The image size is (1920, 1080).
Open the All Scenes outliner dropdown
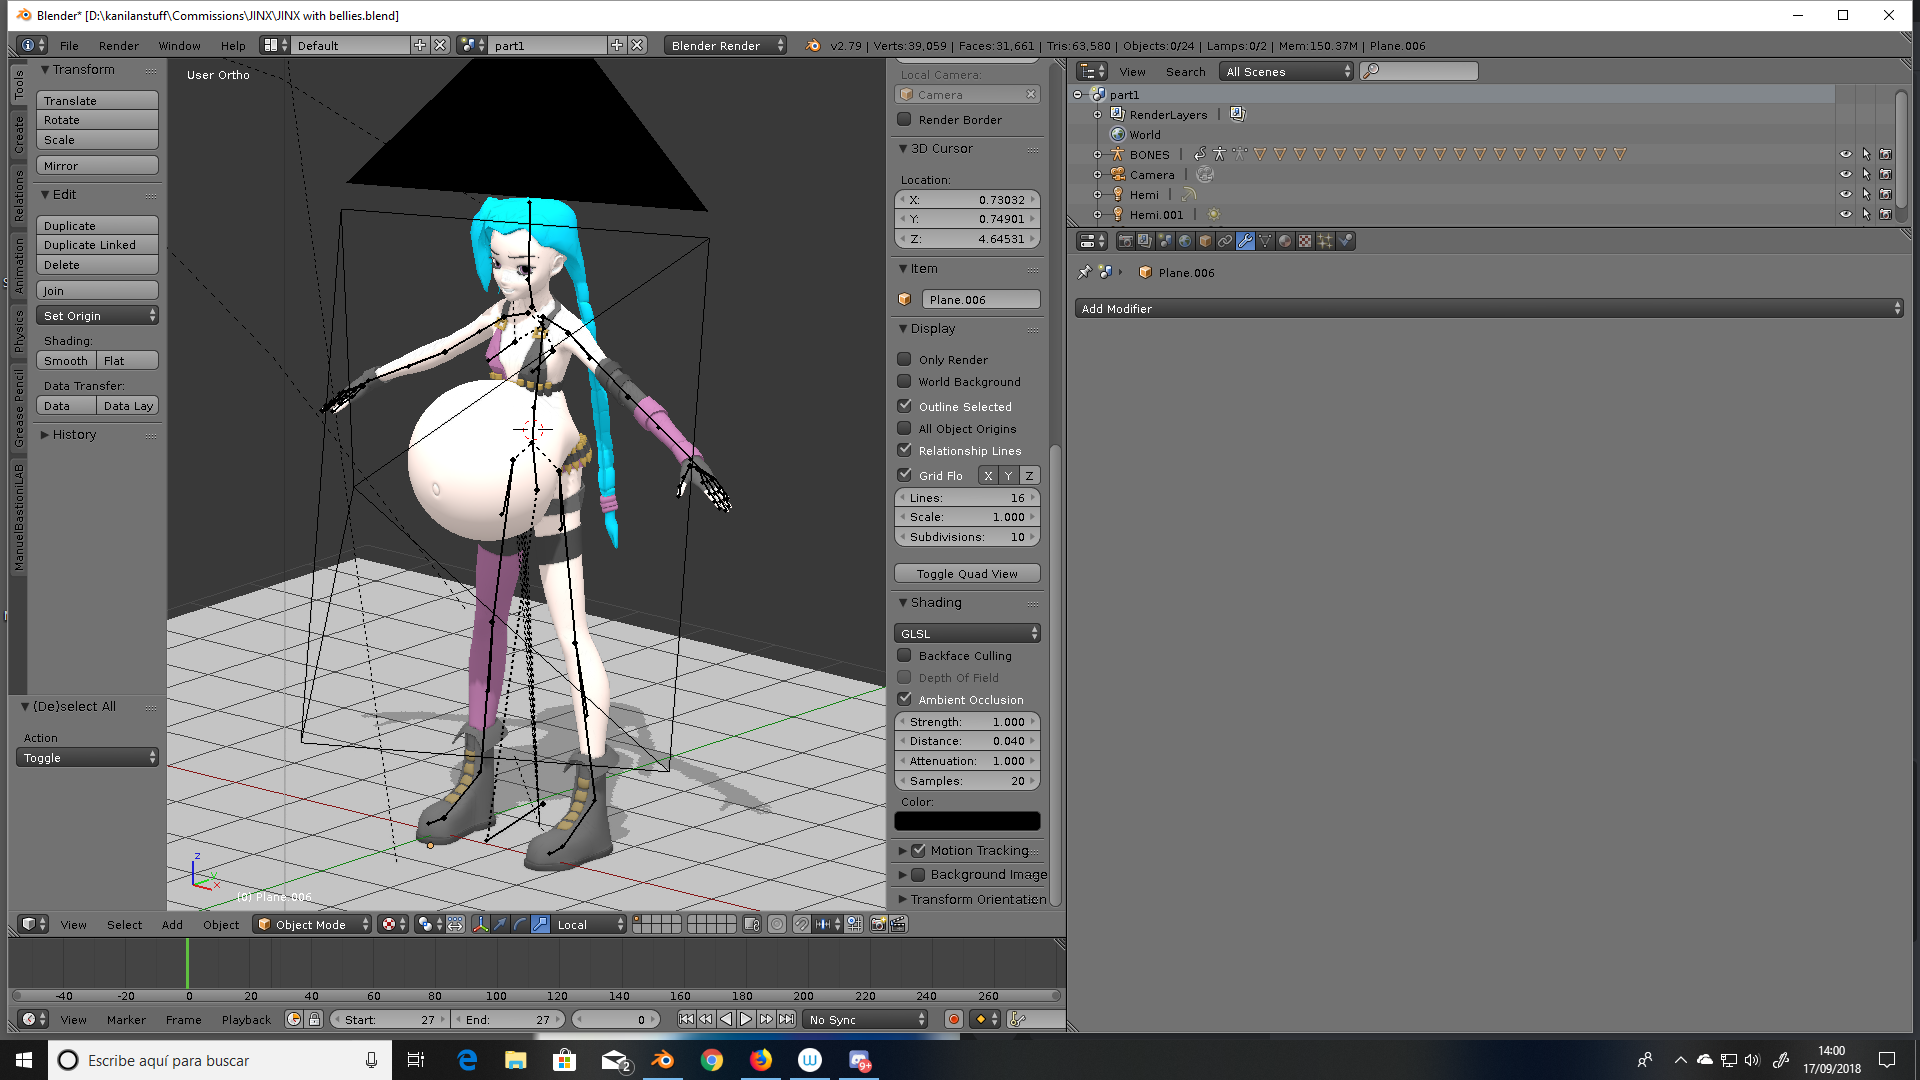1286,71
